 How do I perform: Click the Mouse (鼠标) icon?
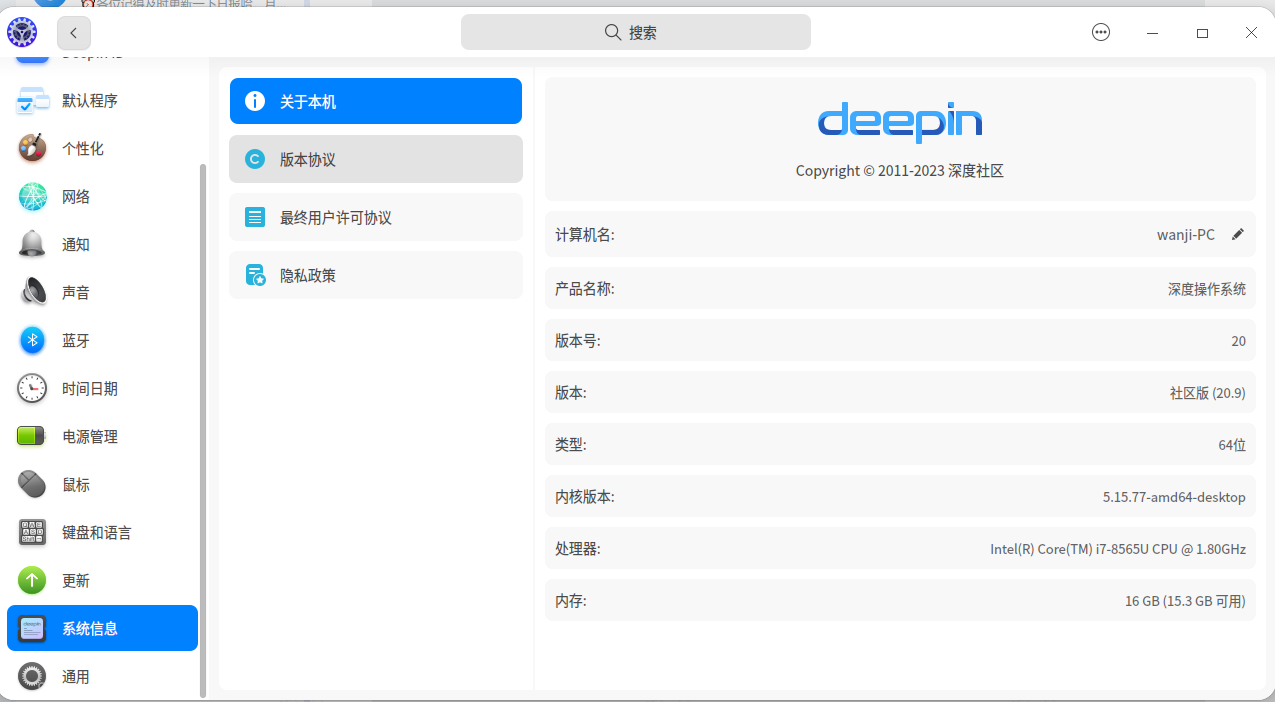point(32,484)
